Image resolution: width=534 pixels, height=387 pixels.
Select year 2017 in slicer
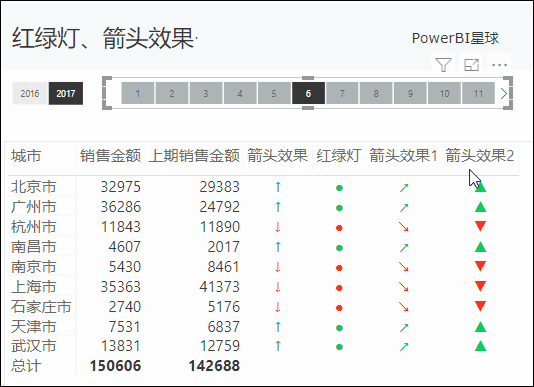pos(66,93)
